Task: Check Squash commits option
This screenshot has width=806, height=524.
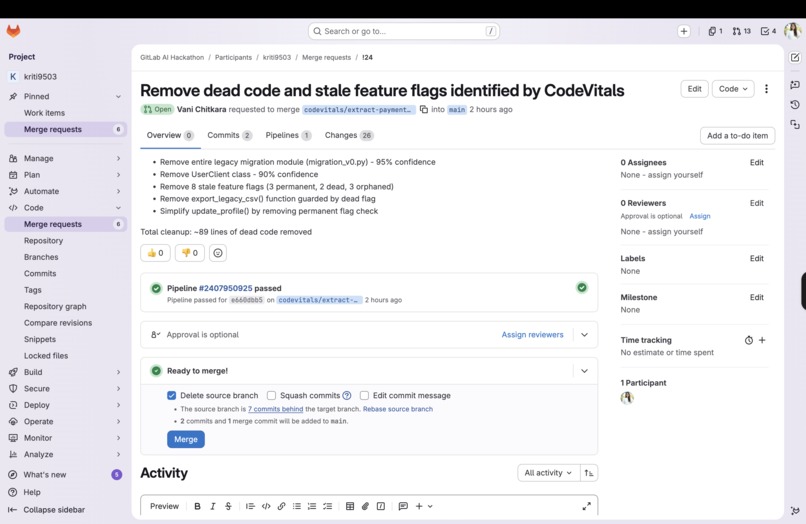Action: pos(271,395)
